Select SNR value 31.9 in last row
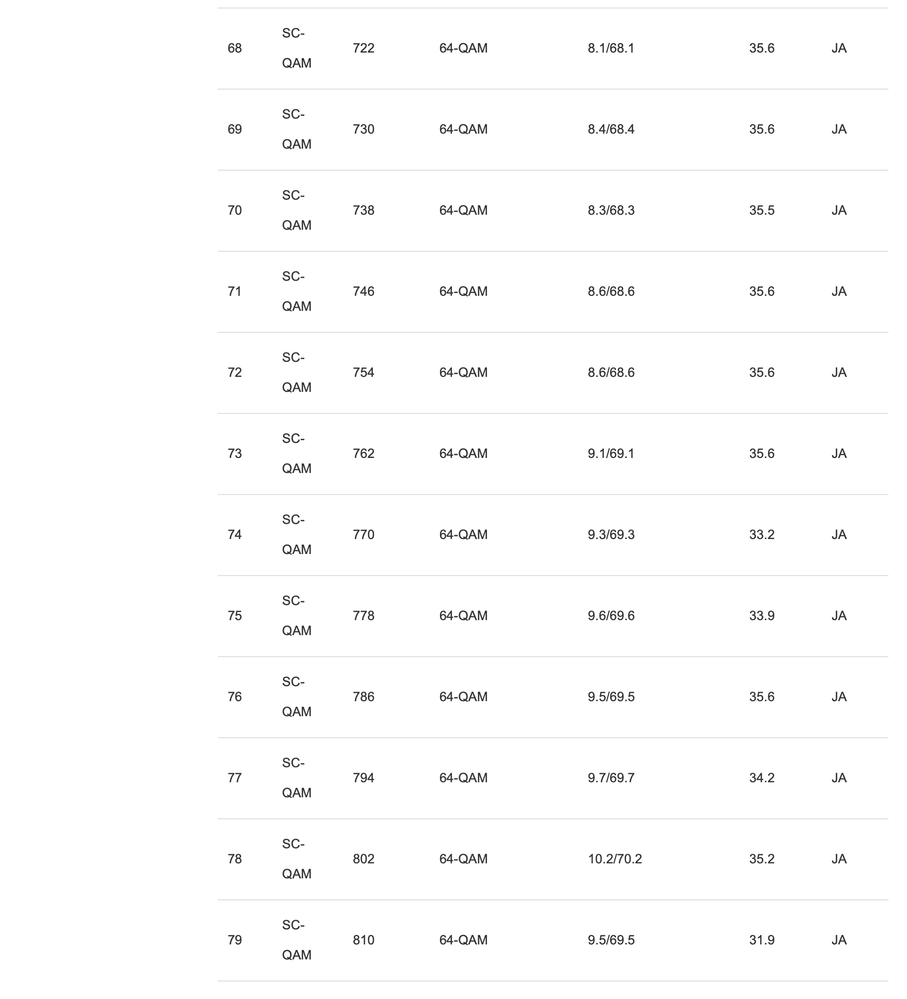 tap(761, 940)
